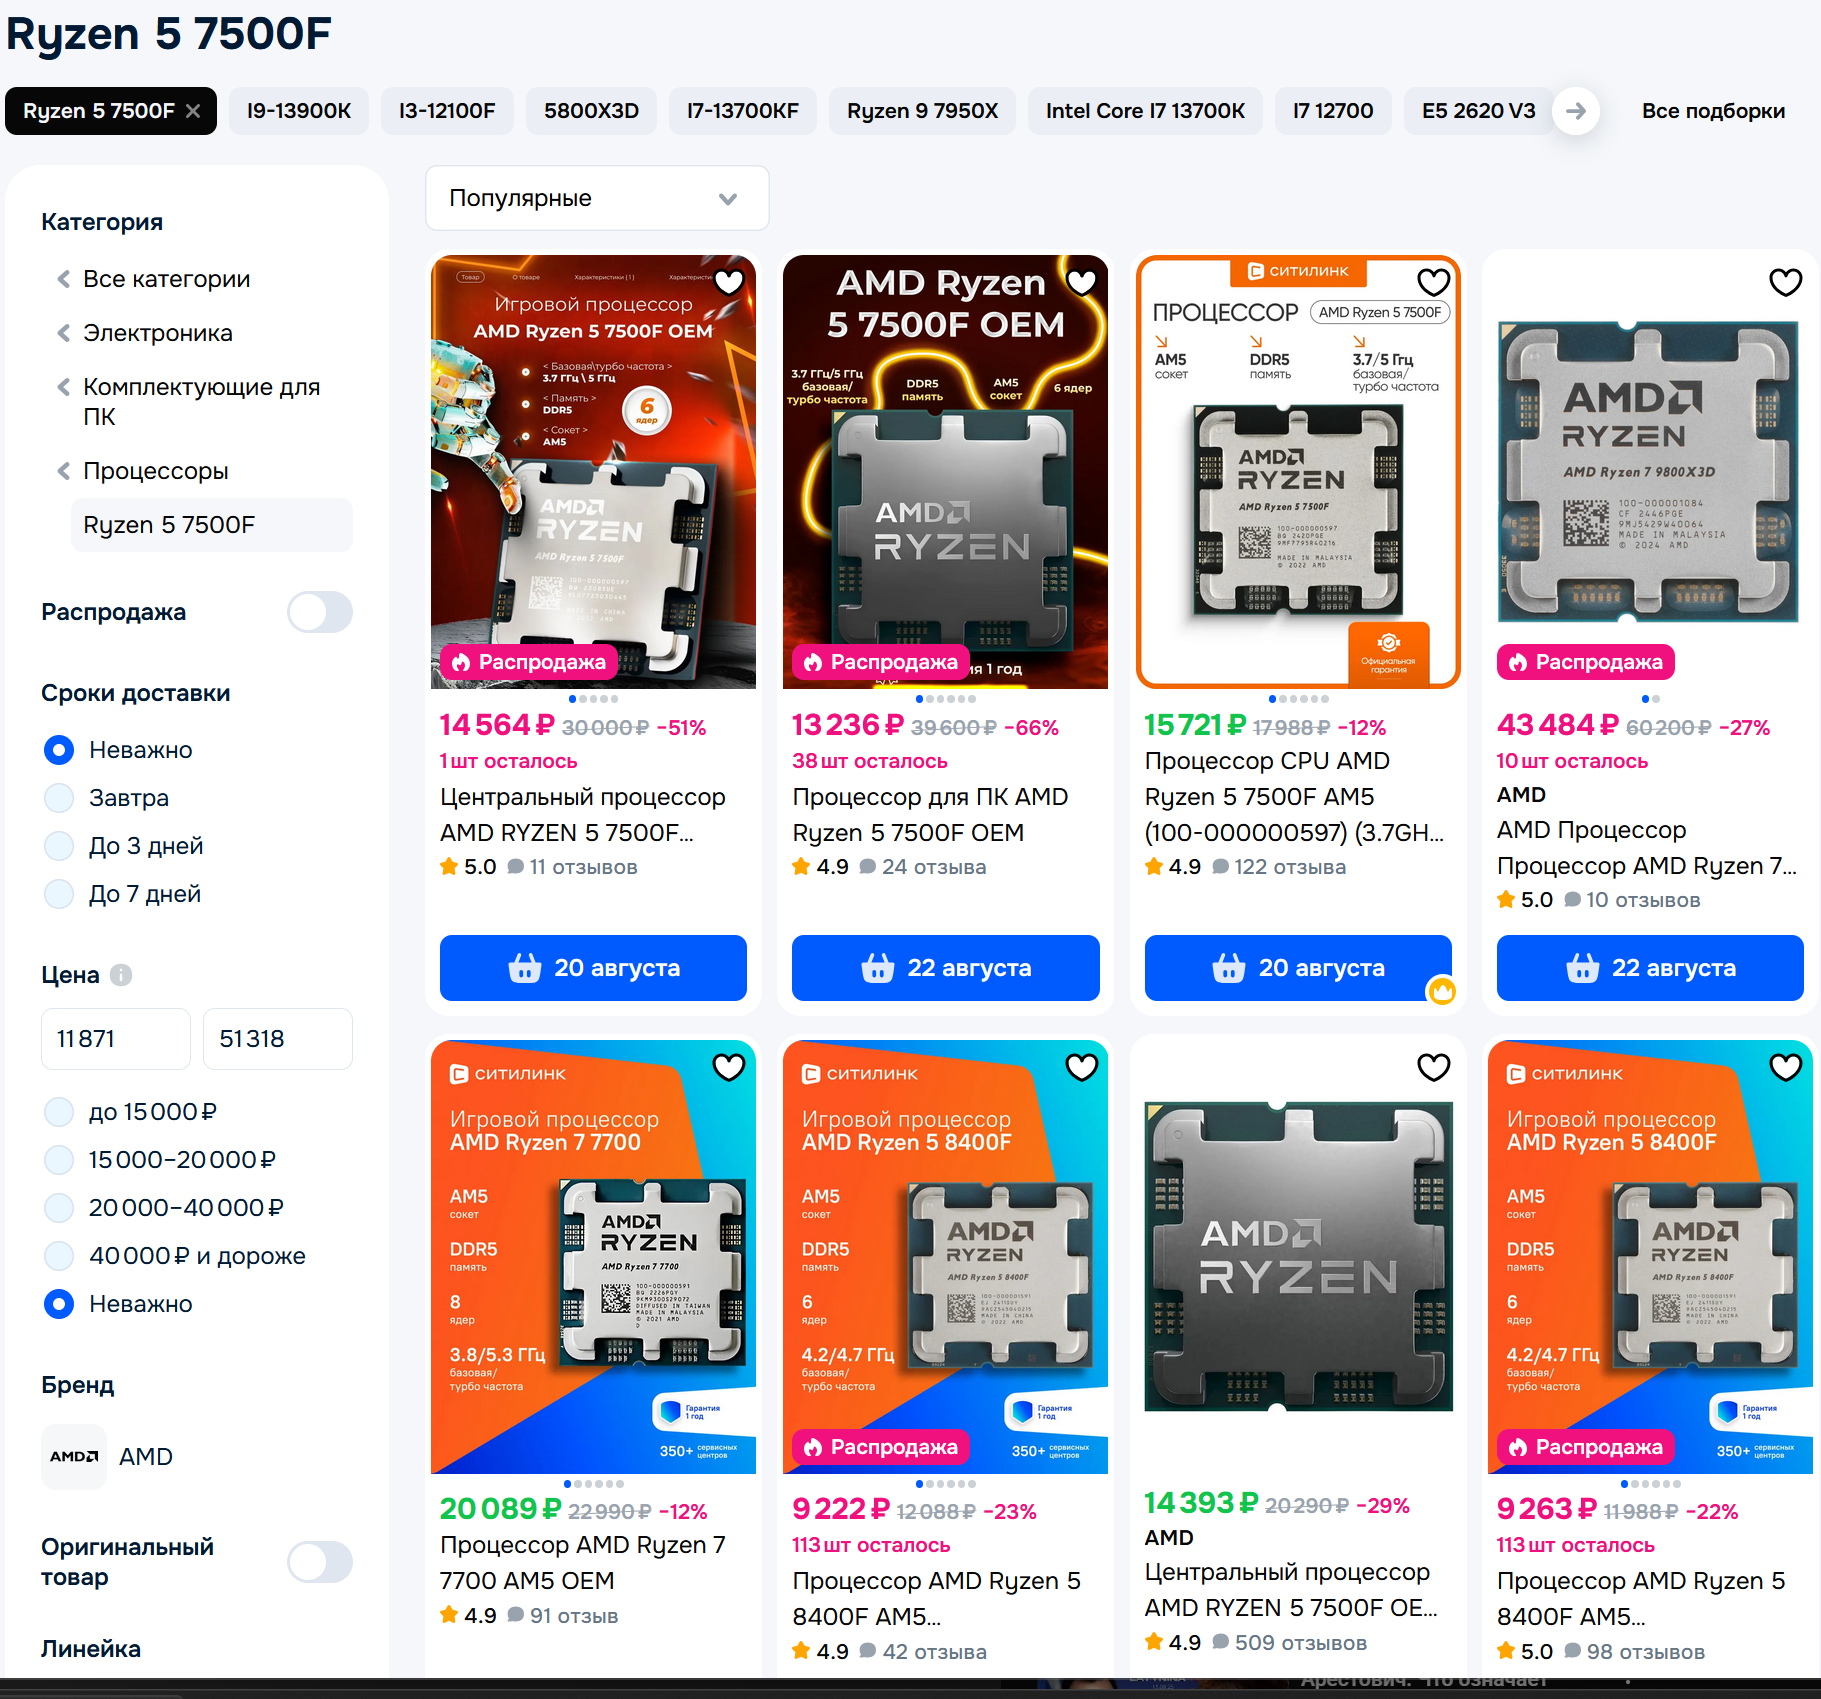
Task: Select delivery option До 7 дней
Action: coord(59,894)
